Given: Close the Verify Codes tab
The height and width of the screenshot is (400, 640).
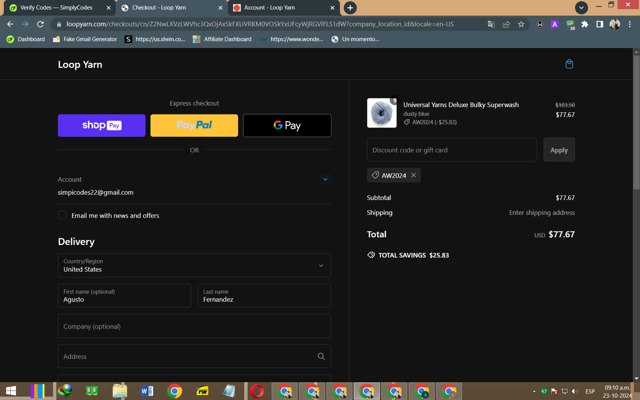Looking at the screenshot, I should pos(108,8).
